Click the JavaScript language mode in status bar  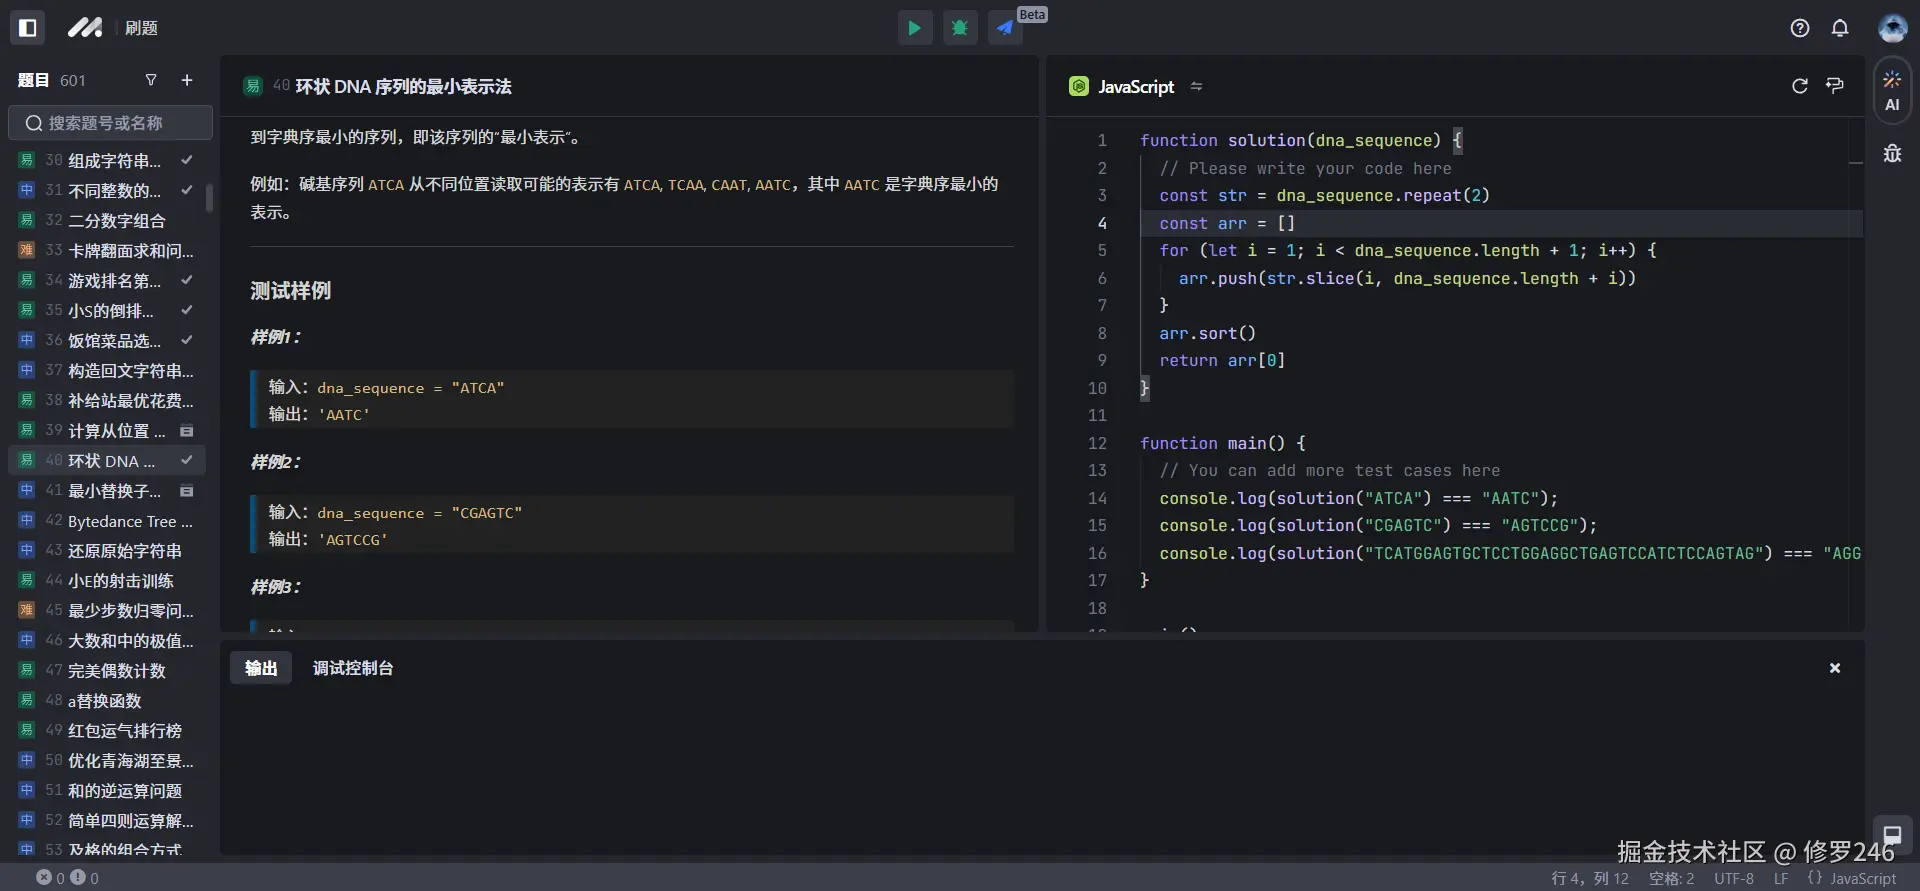(x=1862, y=878)
